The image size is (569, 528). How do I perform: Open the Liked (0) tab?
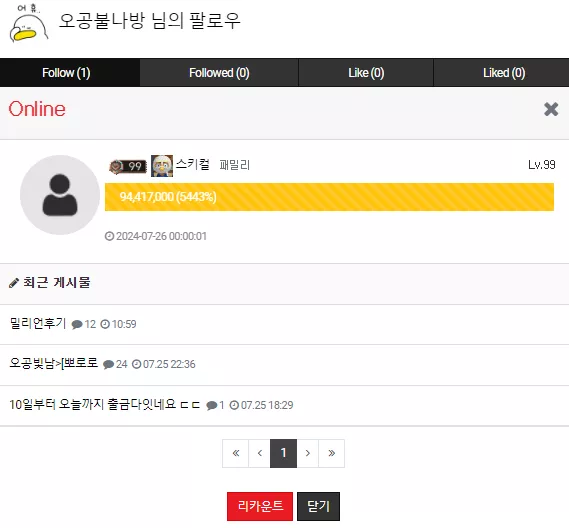pyautogui.click(x=501, y=73)
